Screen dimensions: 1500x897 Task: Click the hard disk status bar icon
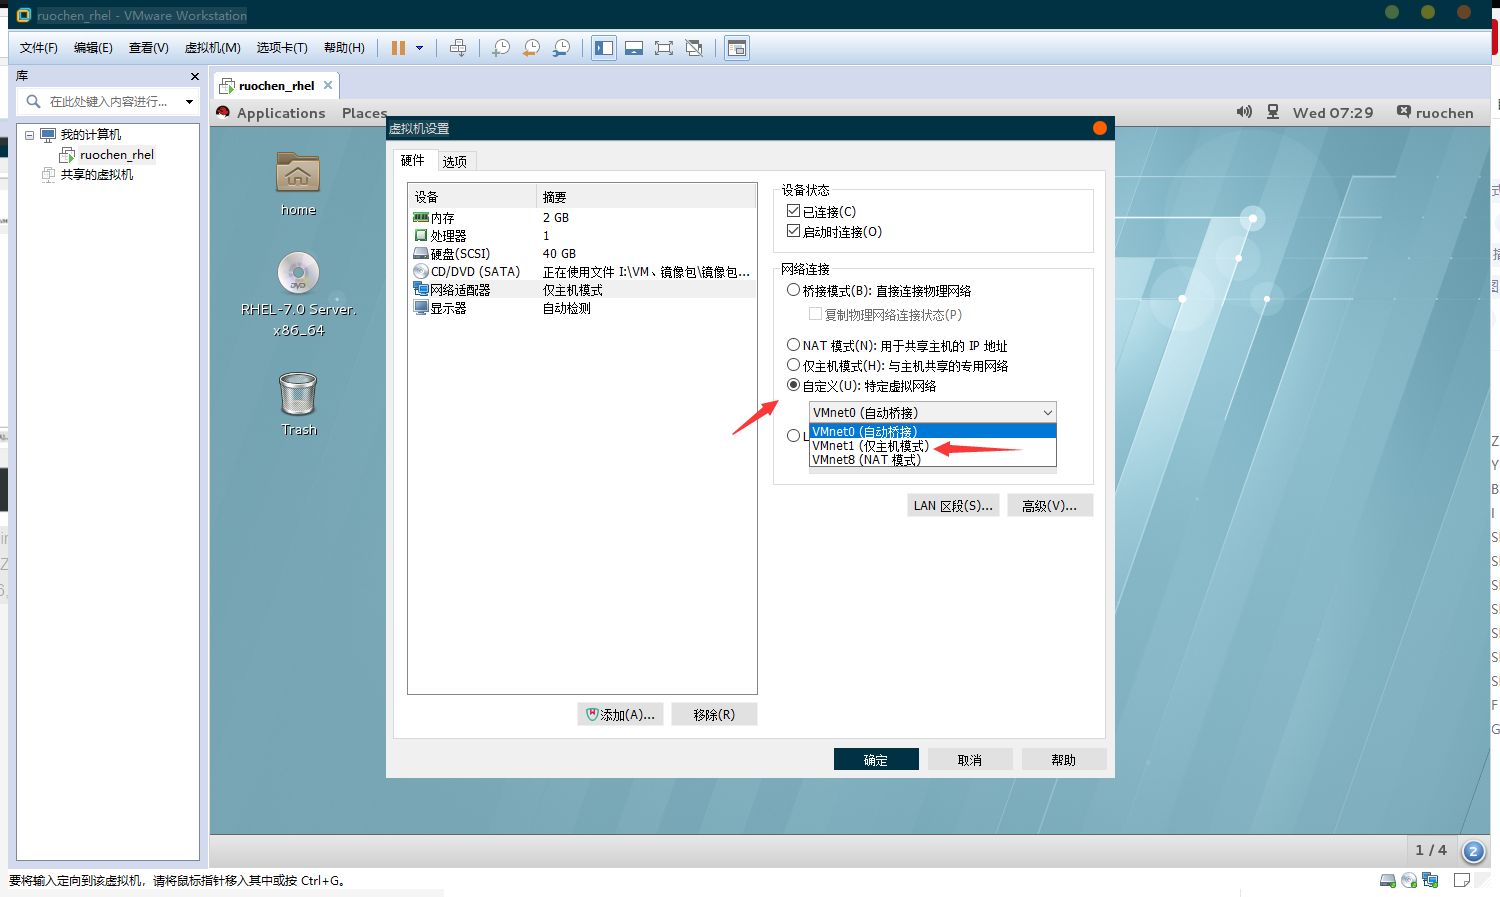[x=1388, y=881]
